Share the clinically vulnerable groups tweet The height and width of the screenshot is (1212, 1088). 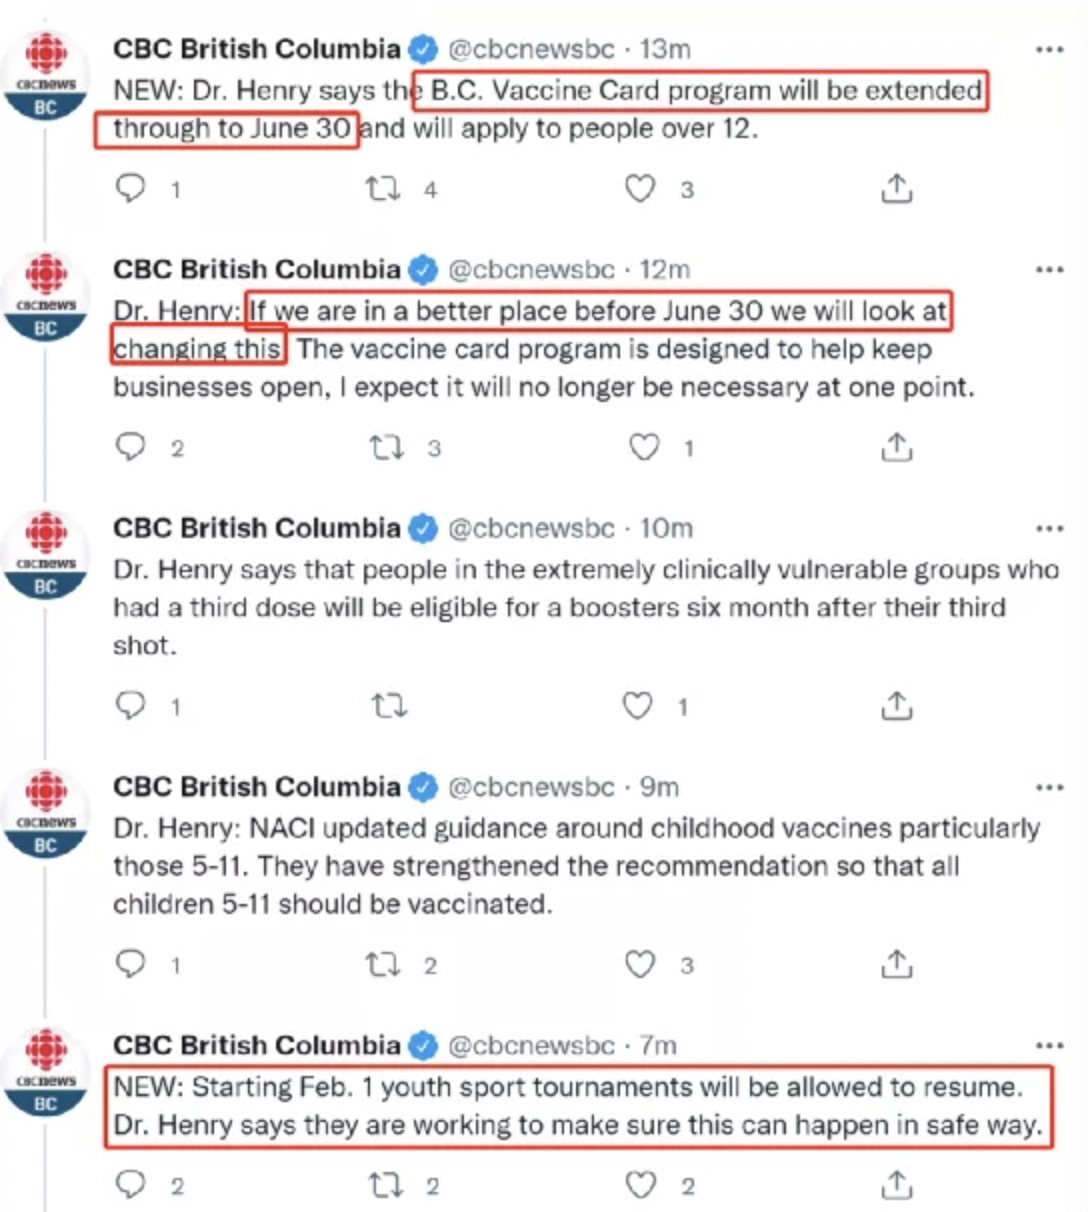897,705
